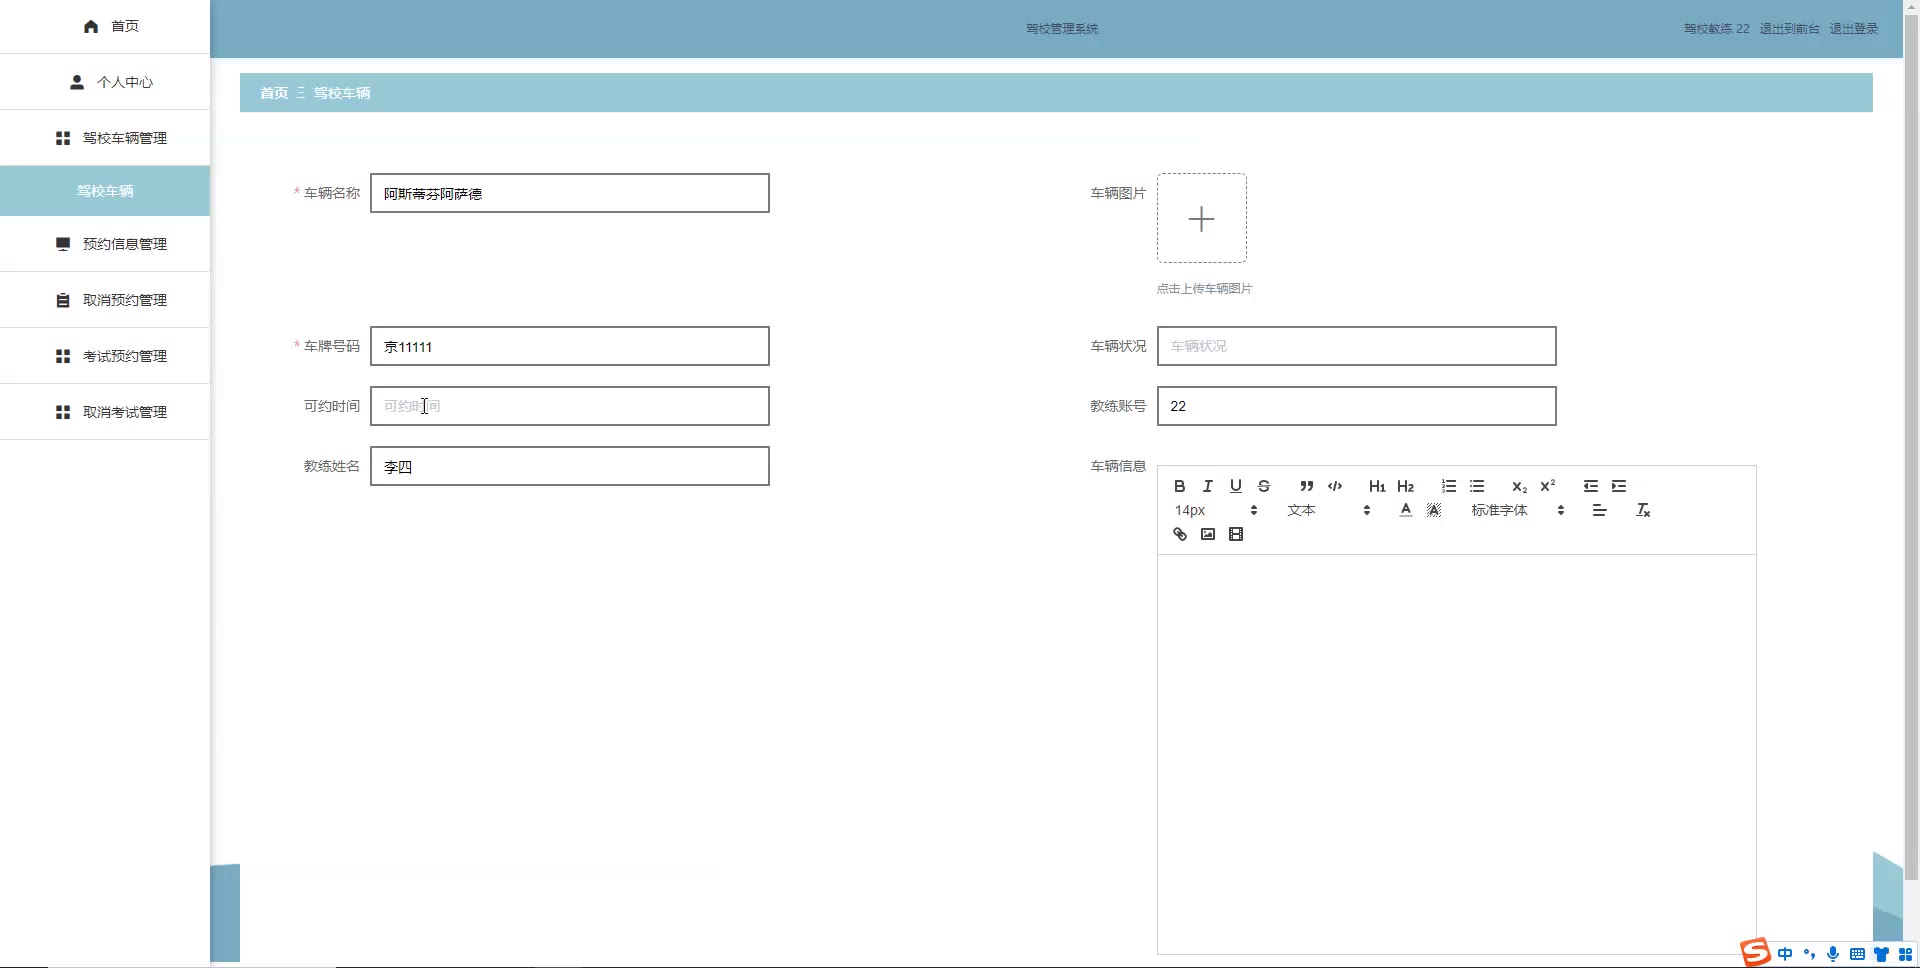
Task: Open the text alignment options
Action: (x=1600, y=510)
